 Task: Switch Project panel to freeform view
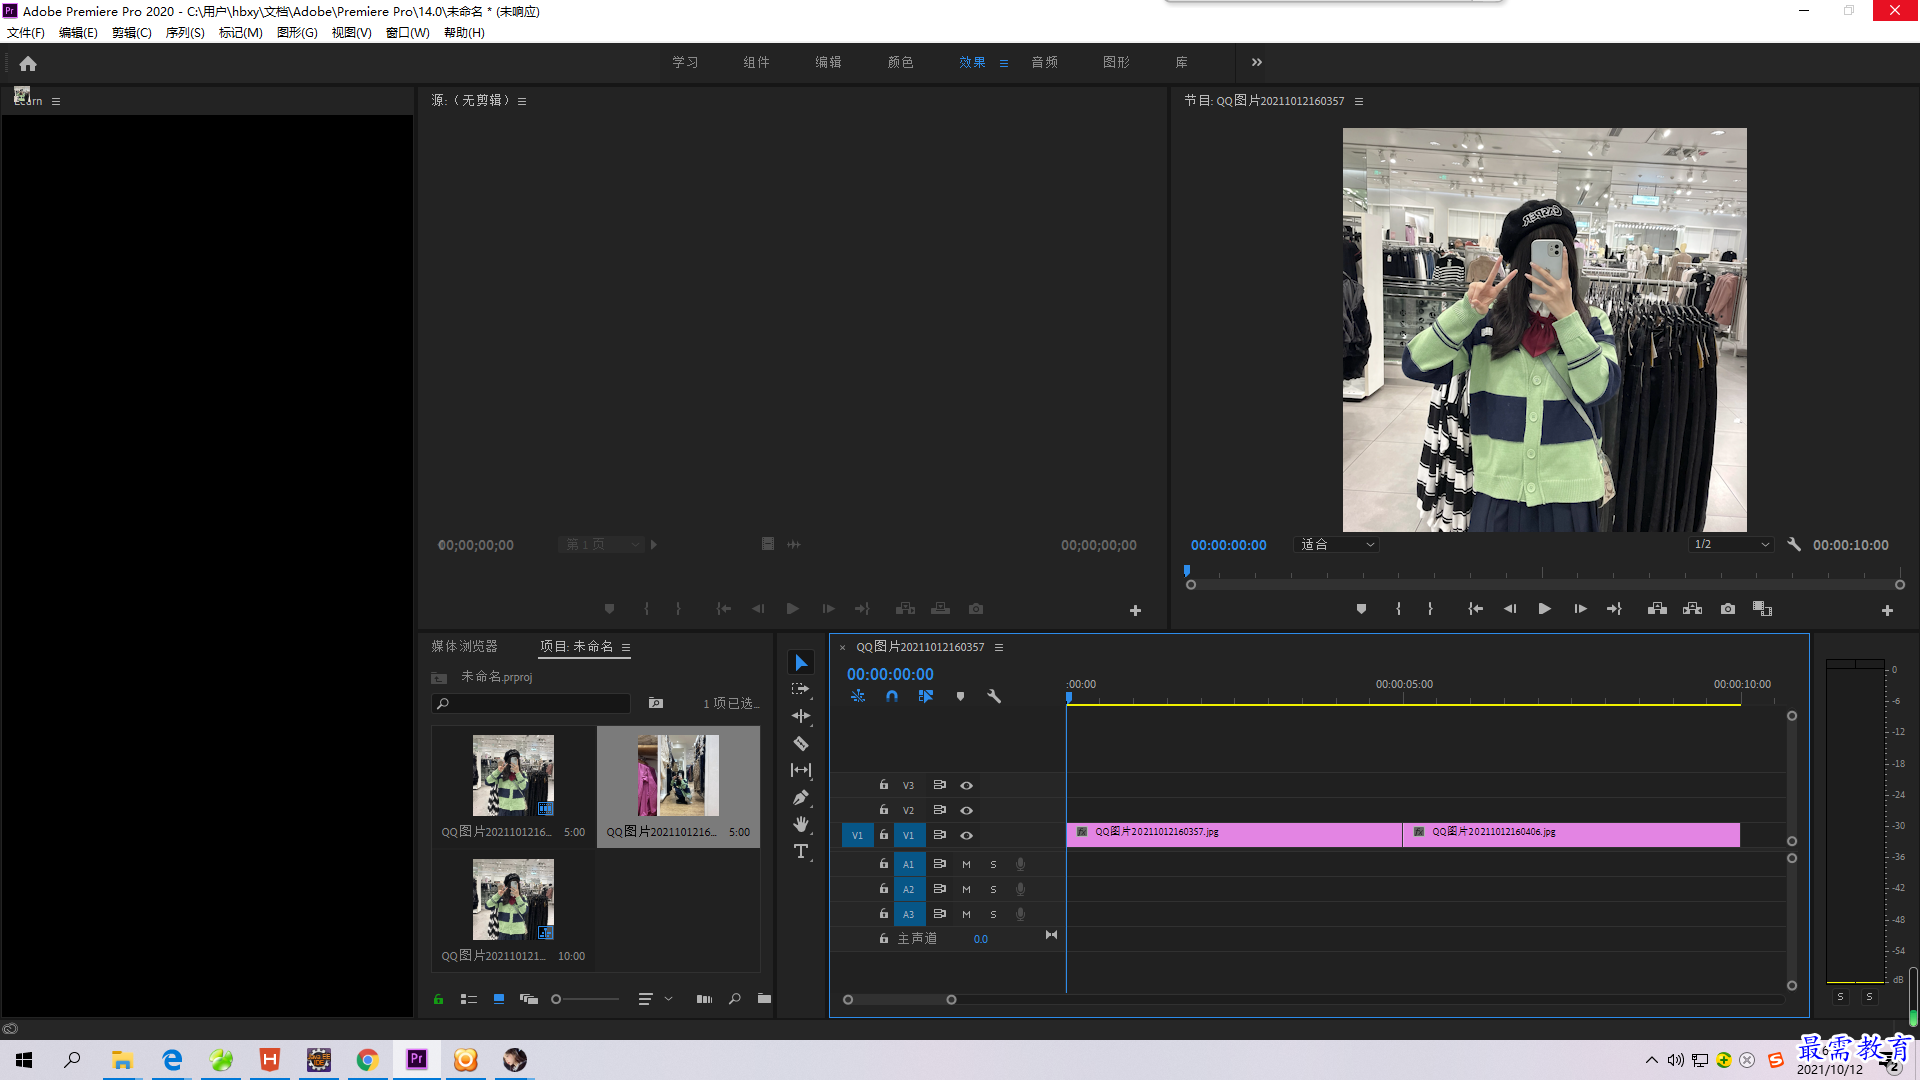tap(529, 999)
